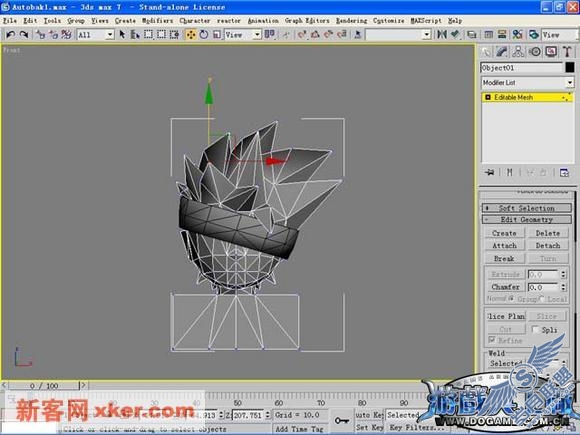Click the Pin Stack icon

[490, 172]
